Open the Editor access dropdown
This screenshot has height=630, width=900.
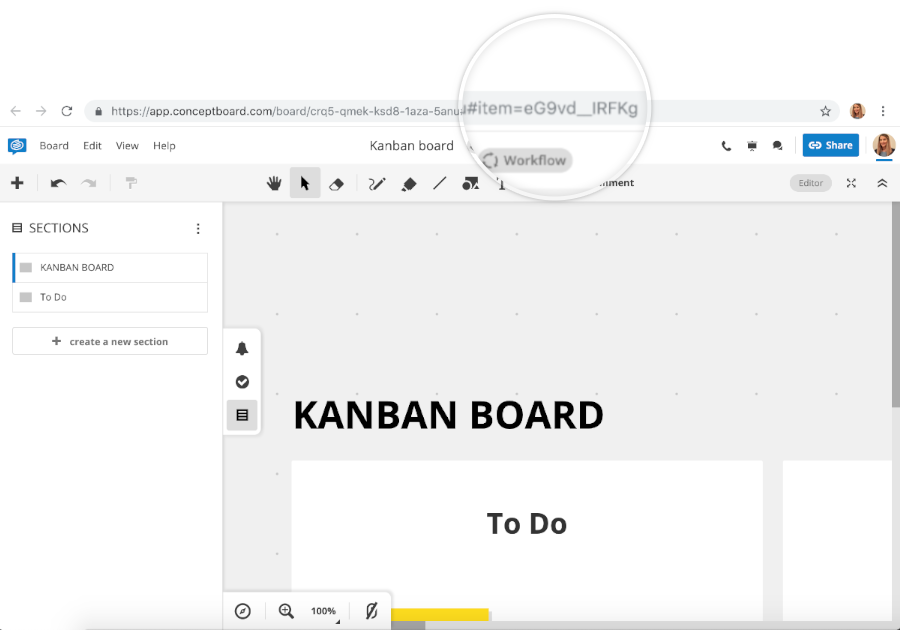[810, 183]
